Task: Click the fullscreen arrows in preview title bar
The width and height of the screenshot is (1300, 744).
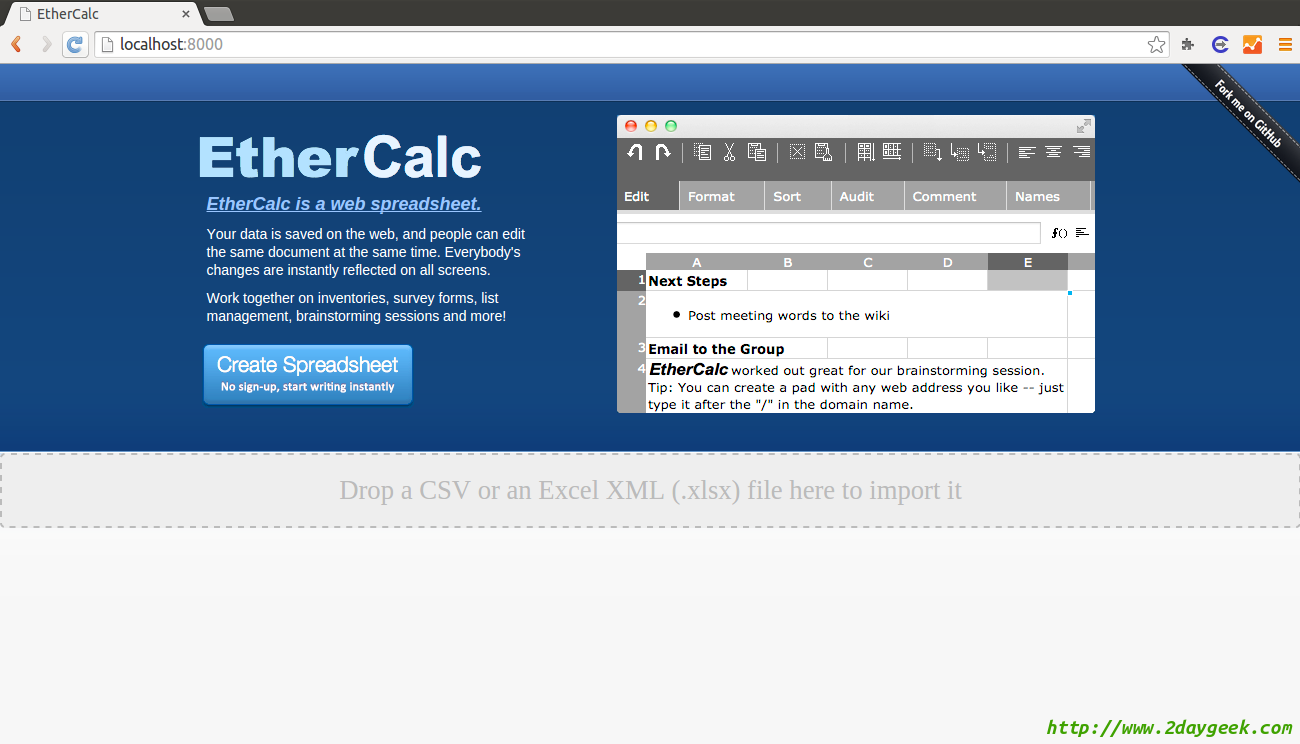Action: (x=1083, y=126)
